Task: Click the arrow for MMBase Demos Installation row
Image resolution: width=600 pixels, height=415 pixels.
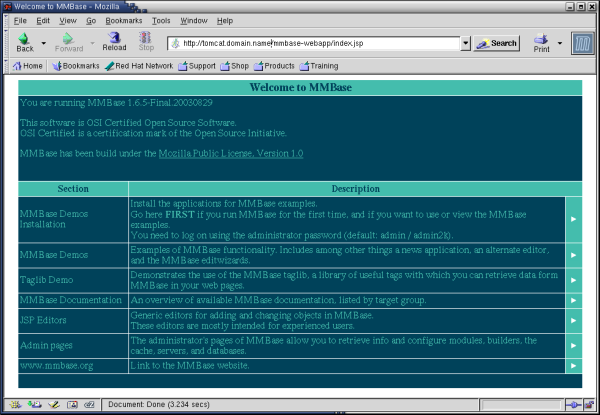Action: coord(573,218)
